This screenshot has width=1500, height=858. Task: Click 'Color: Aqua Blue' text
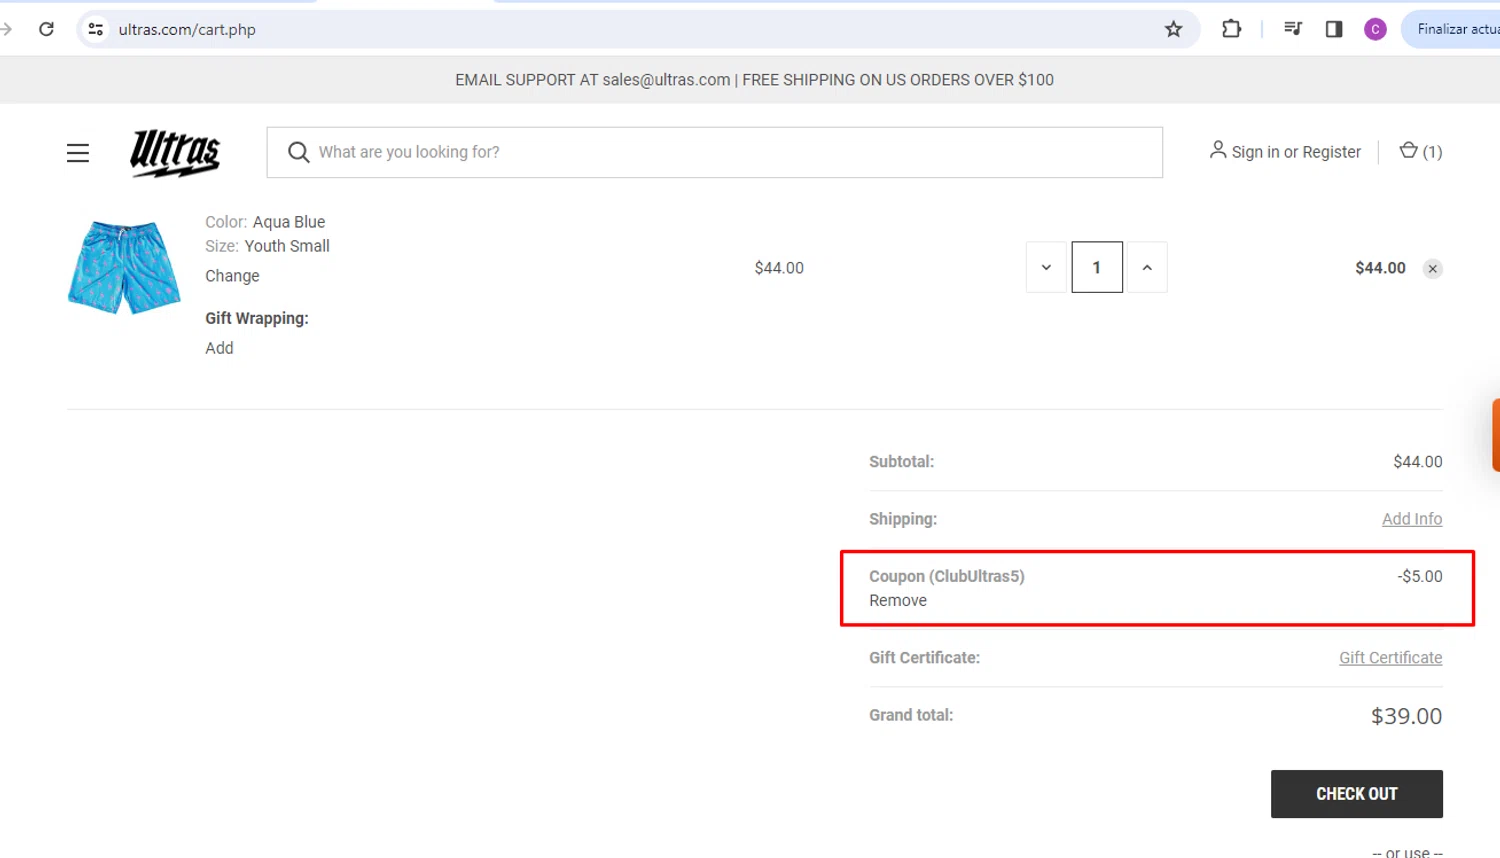point(265,222)
